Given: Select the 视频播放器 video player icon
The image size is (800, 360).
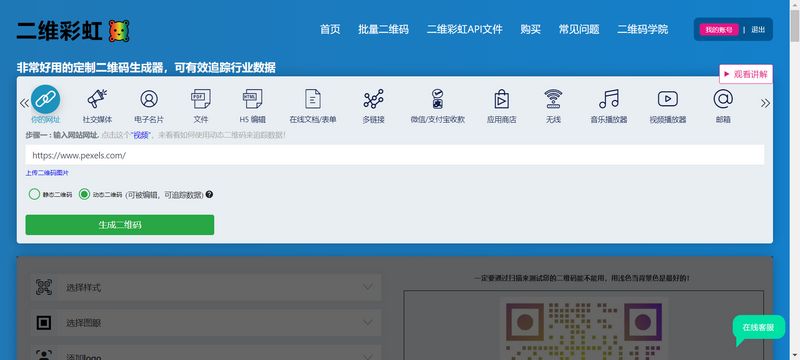Looking at the screenshot, I should tap(667, 99).
